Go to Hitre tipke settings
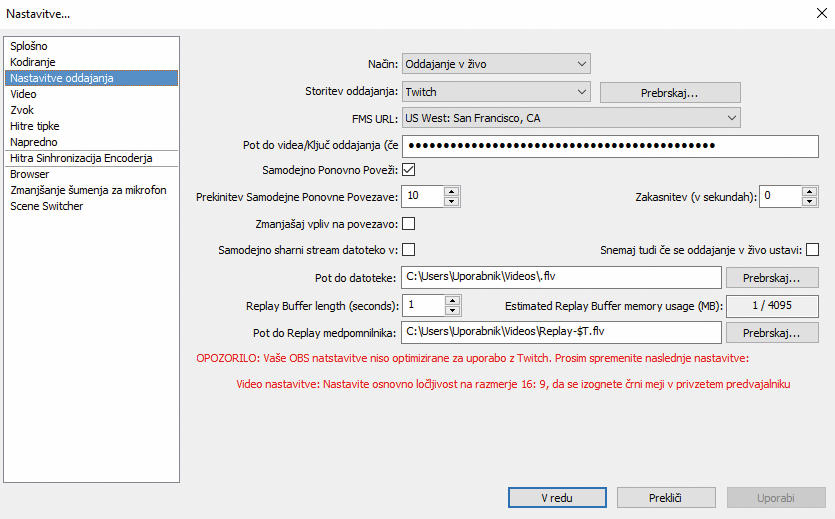 click(x=91, y=126)
